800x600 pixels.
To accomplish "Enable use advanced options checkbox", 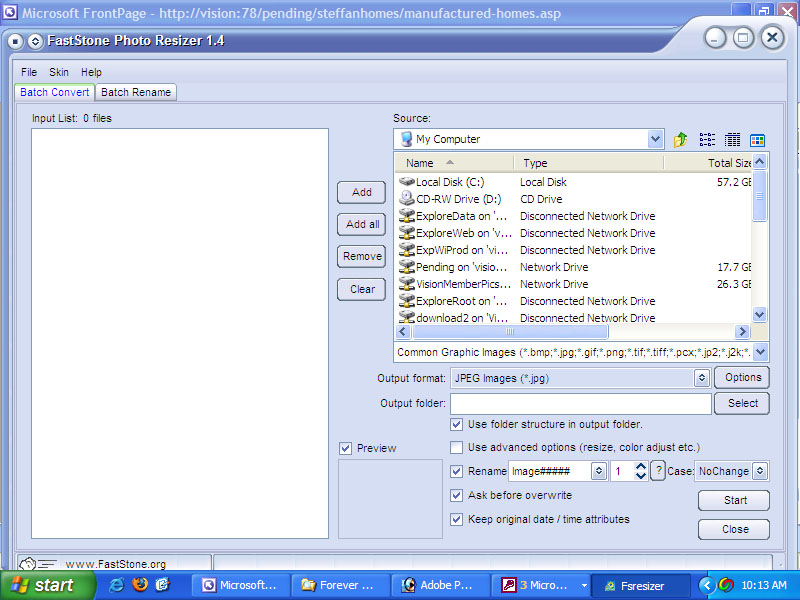I will coord(457,447).
